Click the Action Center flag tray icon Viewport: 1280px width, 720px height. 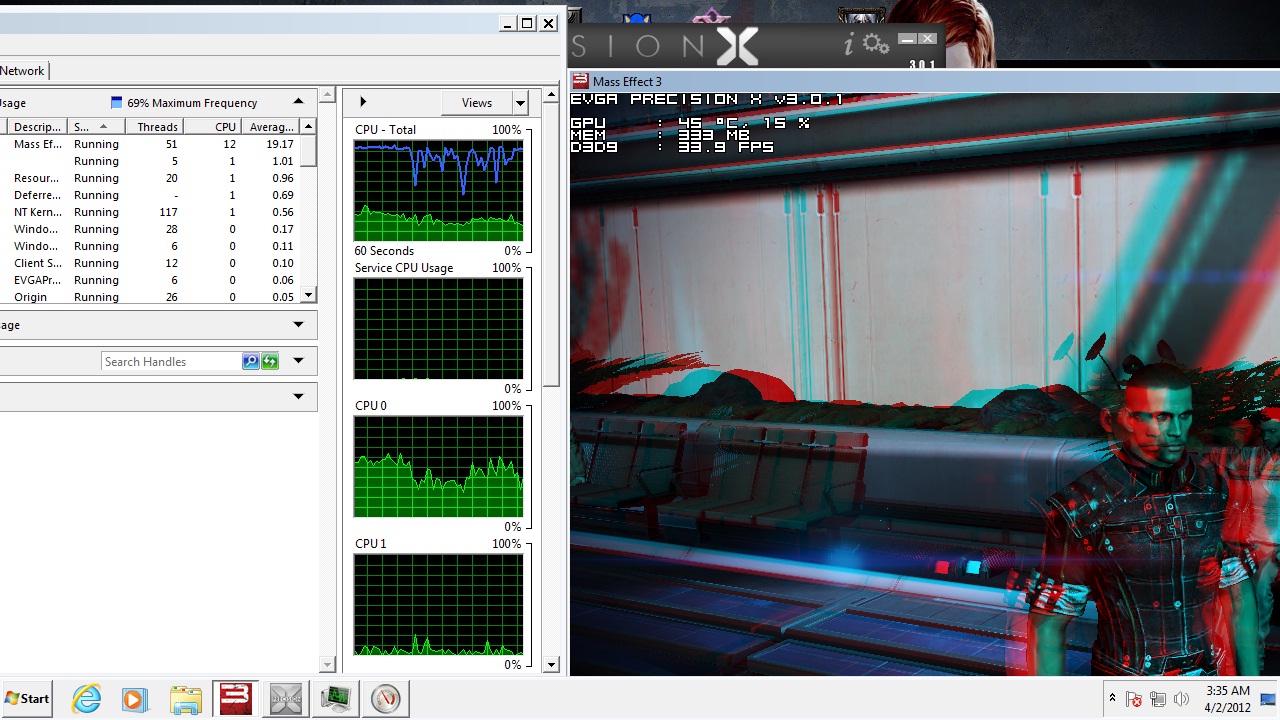click(x=1135, y=699)
